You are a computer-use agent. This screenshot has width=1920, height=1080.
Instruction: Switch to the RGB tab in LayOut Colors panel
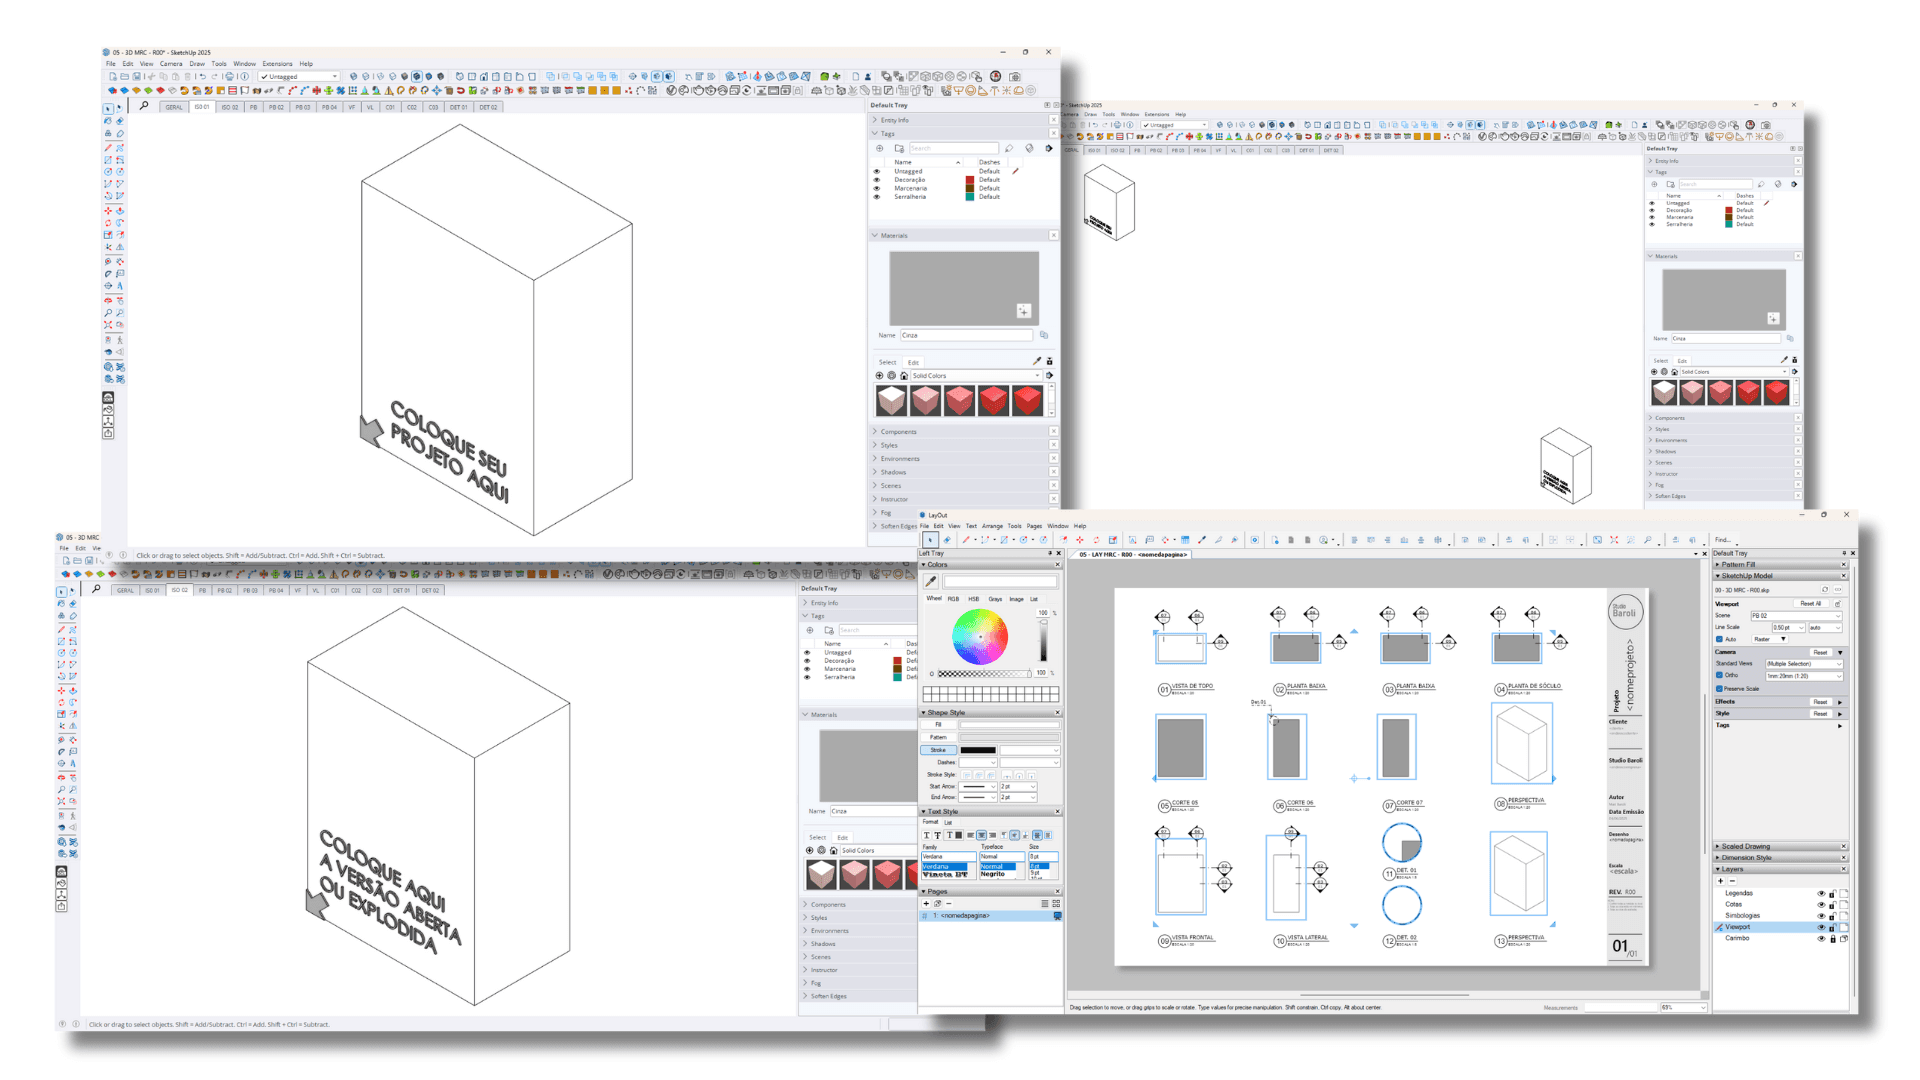pos(953,599)
